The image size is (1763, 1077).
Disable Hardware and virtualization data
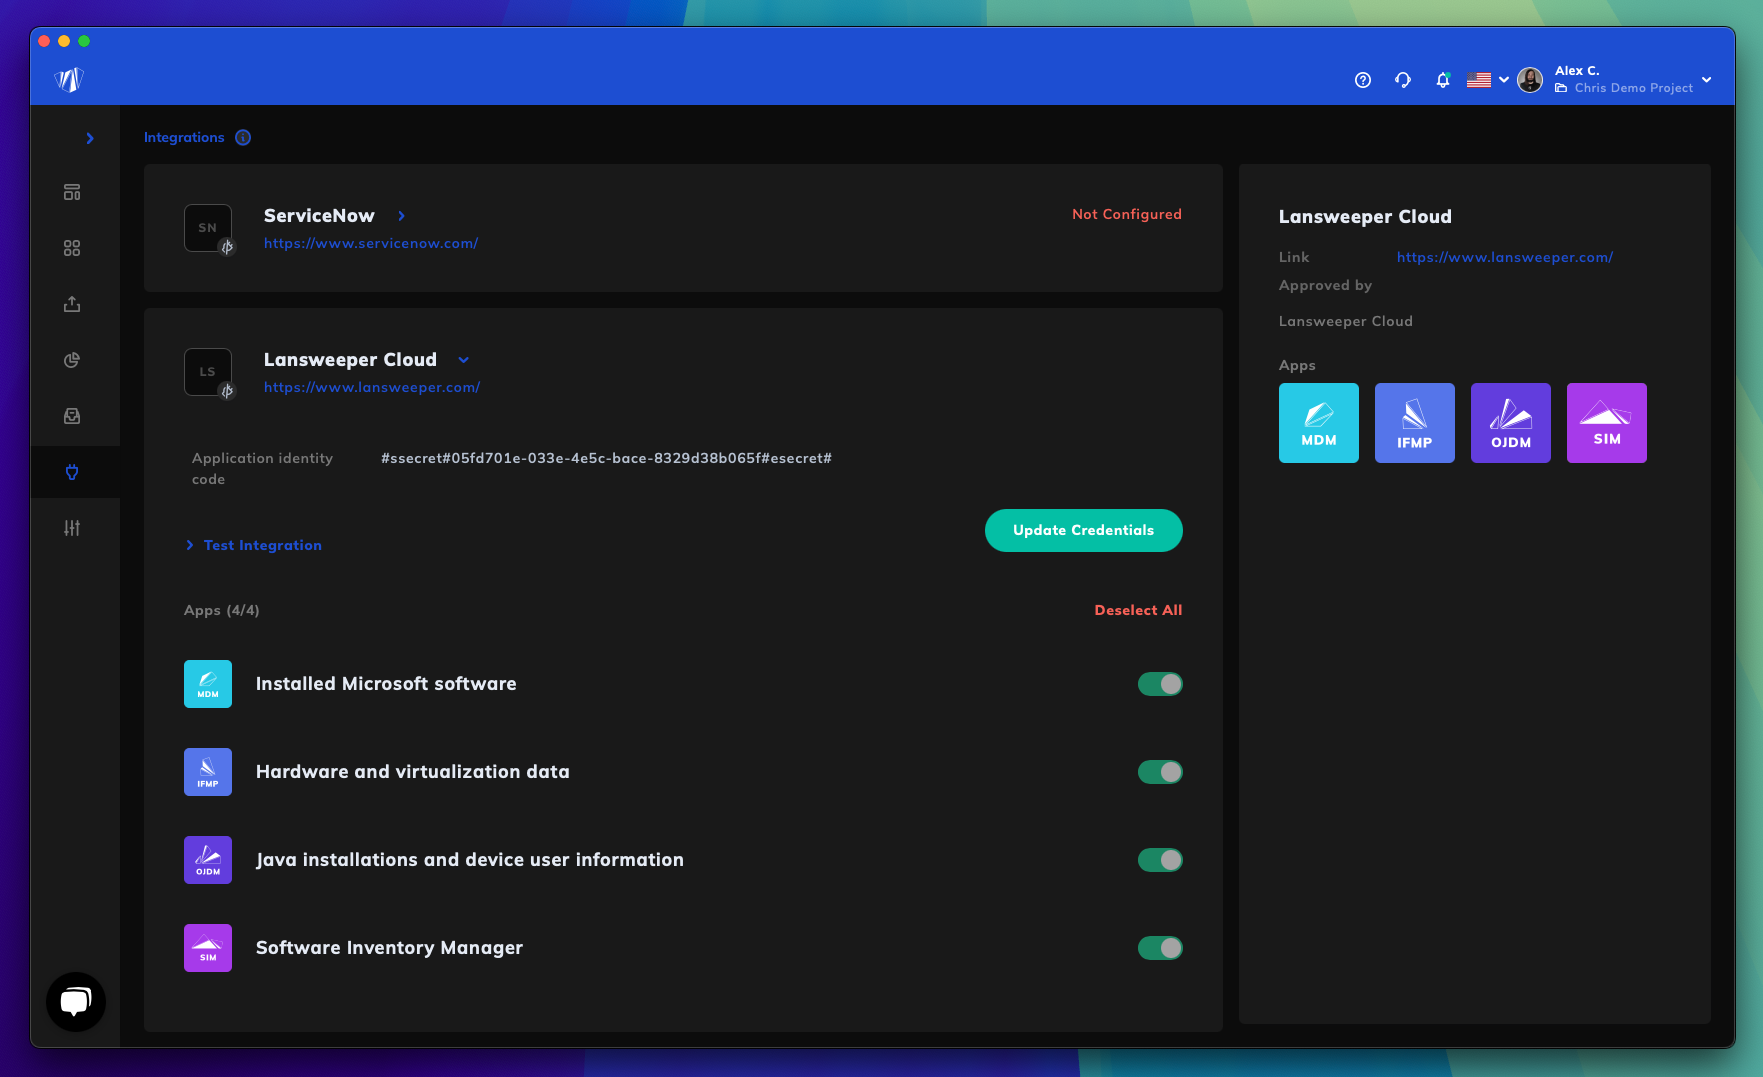pos(1160,772)
